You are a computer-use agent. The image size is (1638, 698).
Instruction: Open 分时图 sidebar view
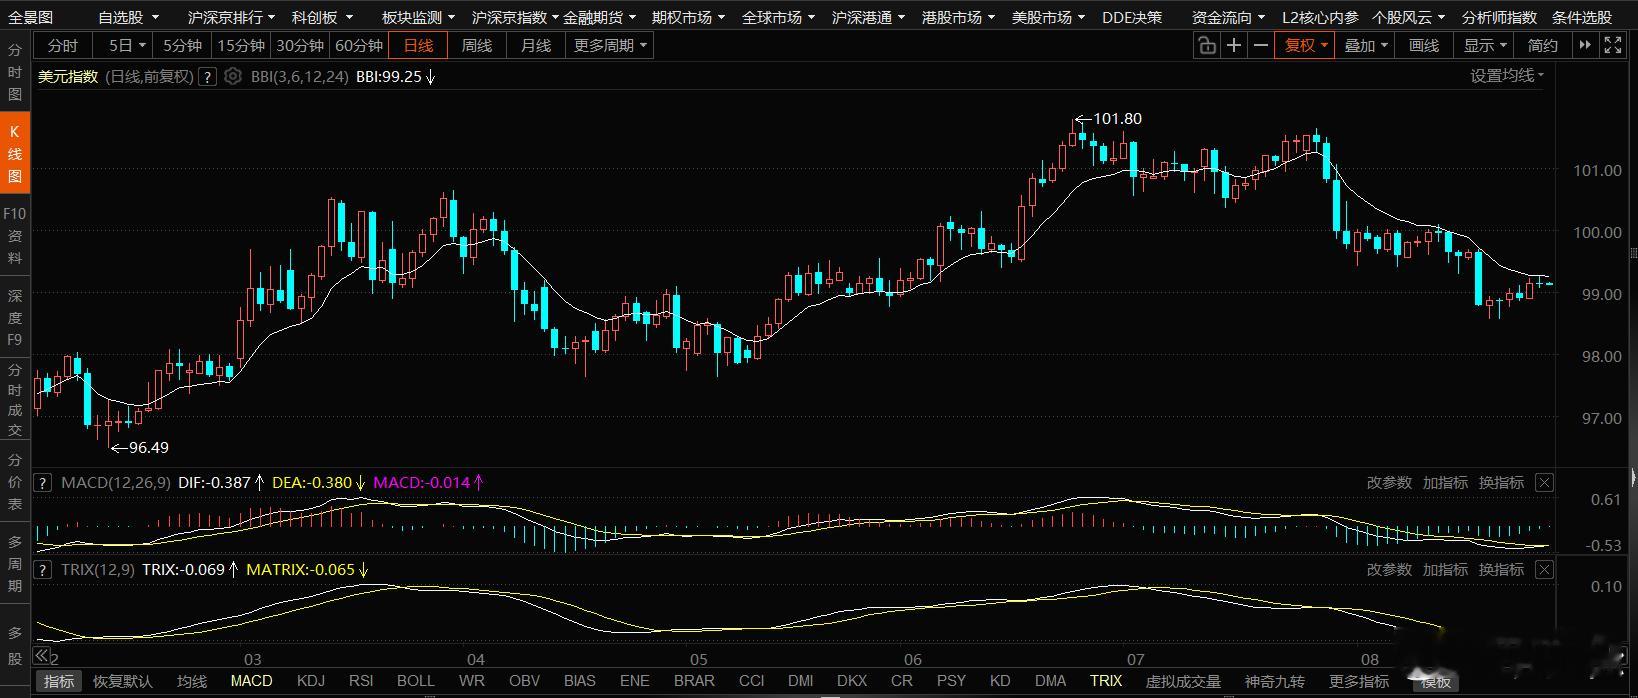[x=15, y=72]
